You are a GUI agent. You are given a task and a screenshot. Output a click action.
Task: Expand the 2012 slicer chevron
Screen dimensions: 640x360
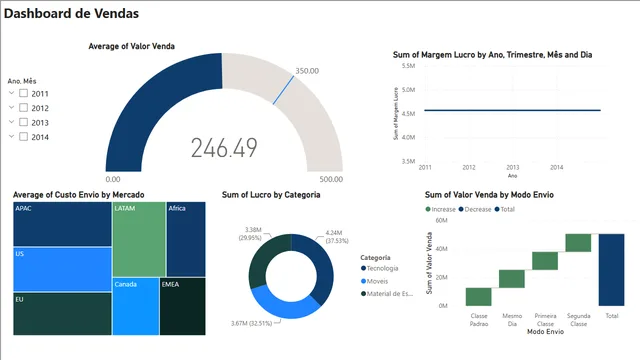(11, 107)
